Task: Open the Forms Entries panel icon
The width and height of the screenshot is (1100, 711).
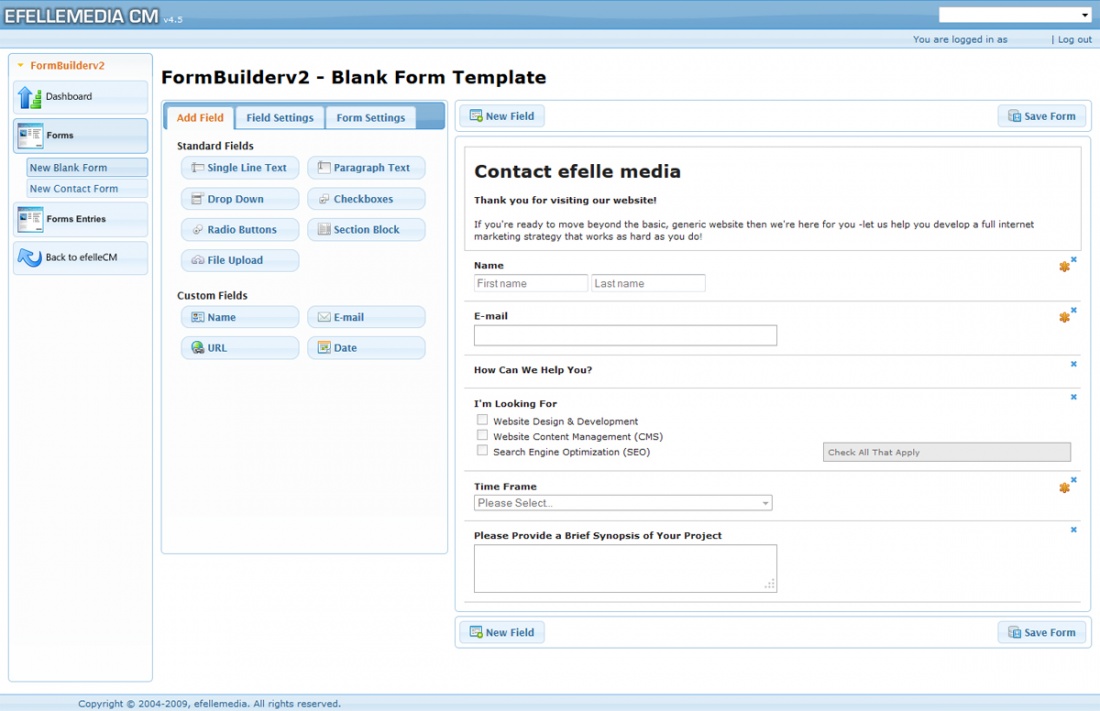Action: click(29, 219)
